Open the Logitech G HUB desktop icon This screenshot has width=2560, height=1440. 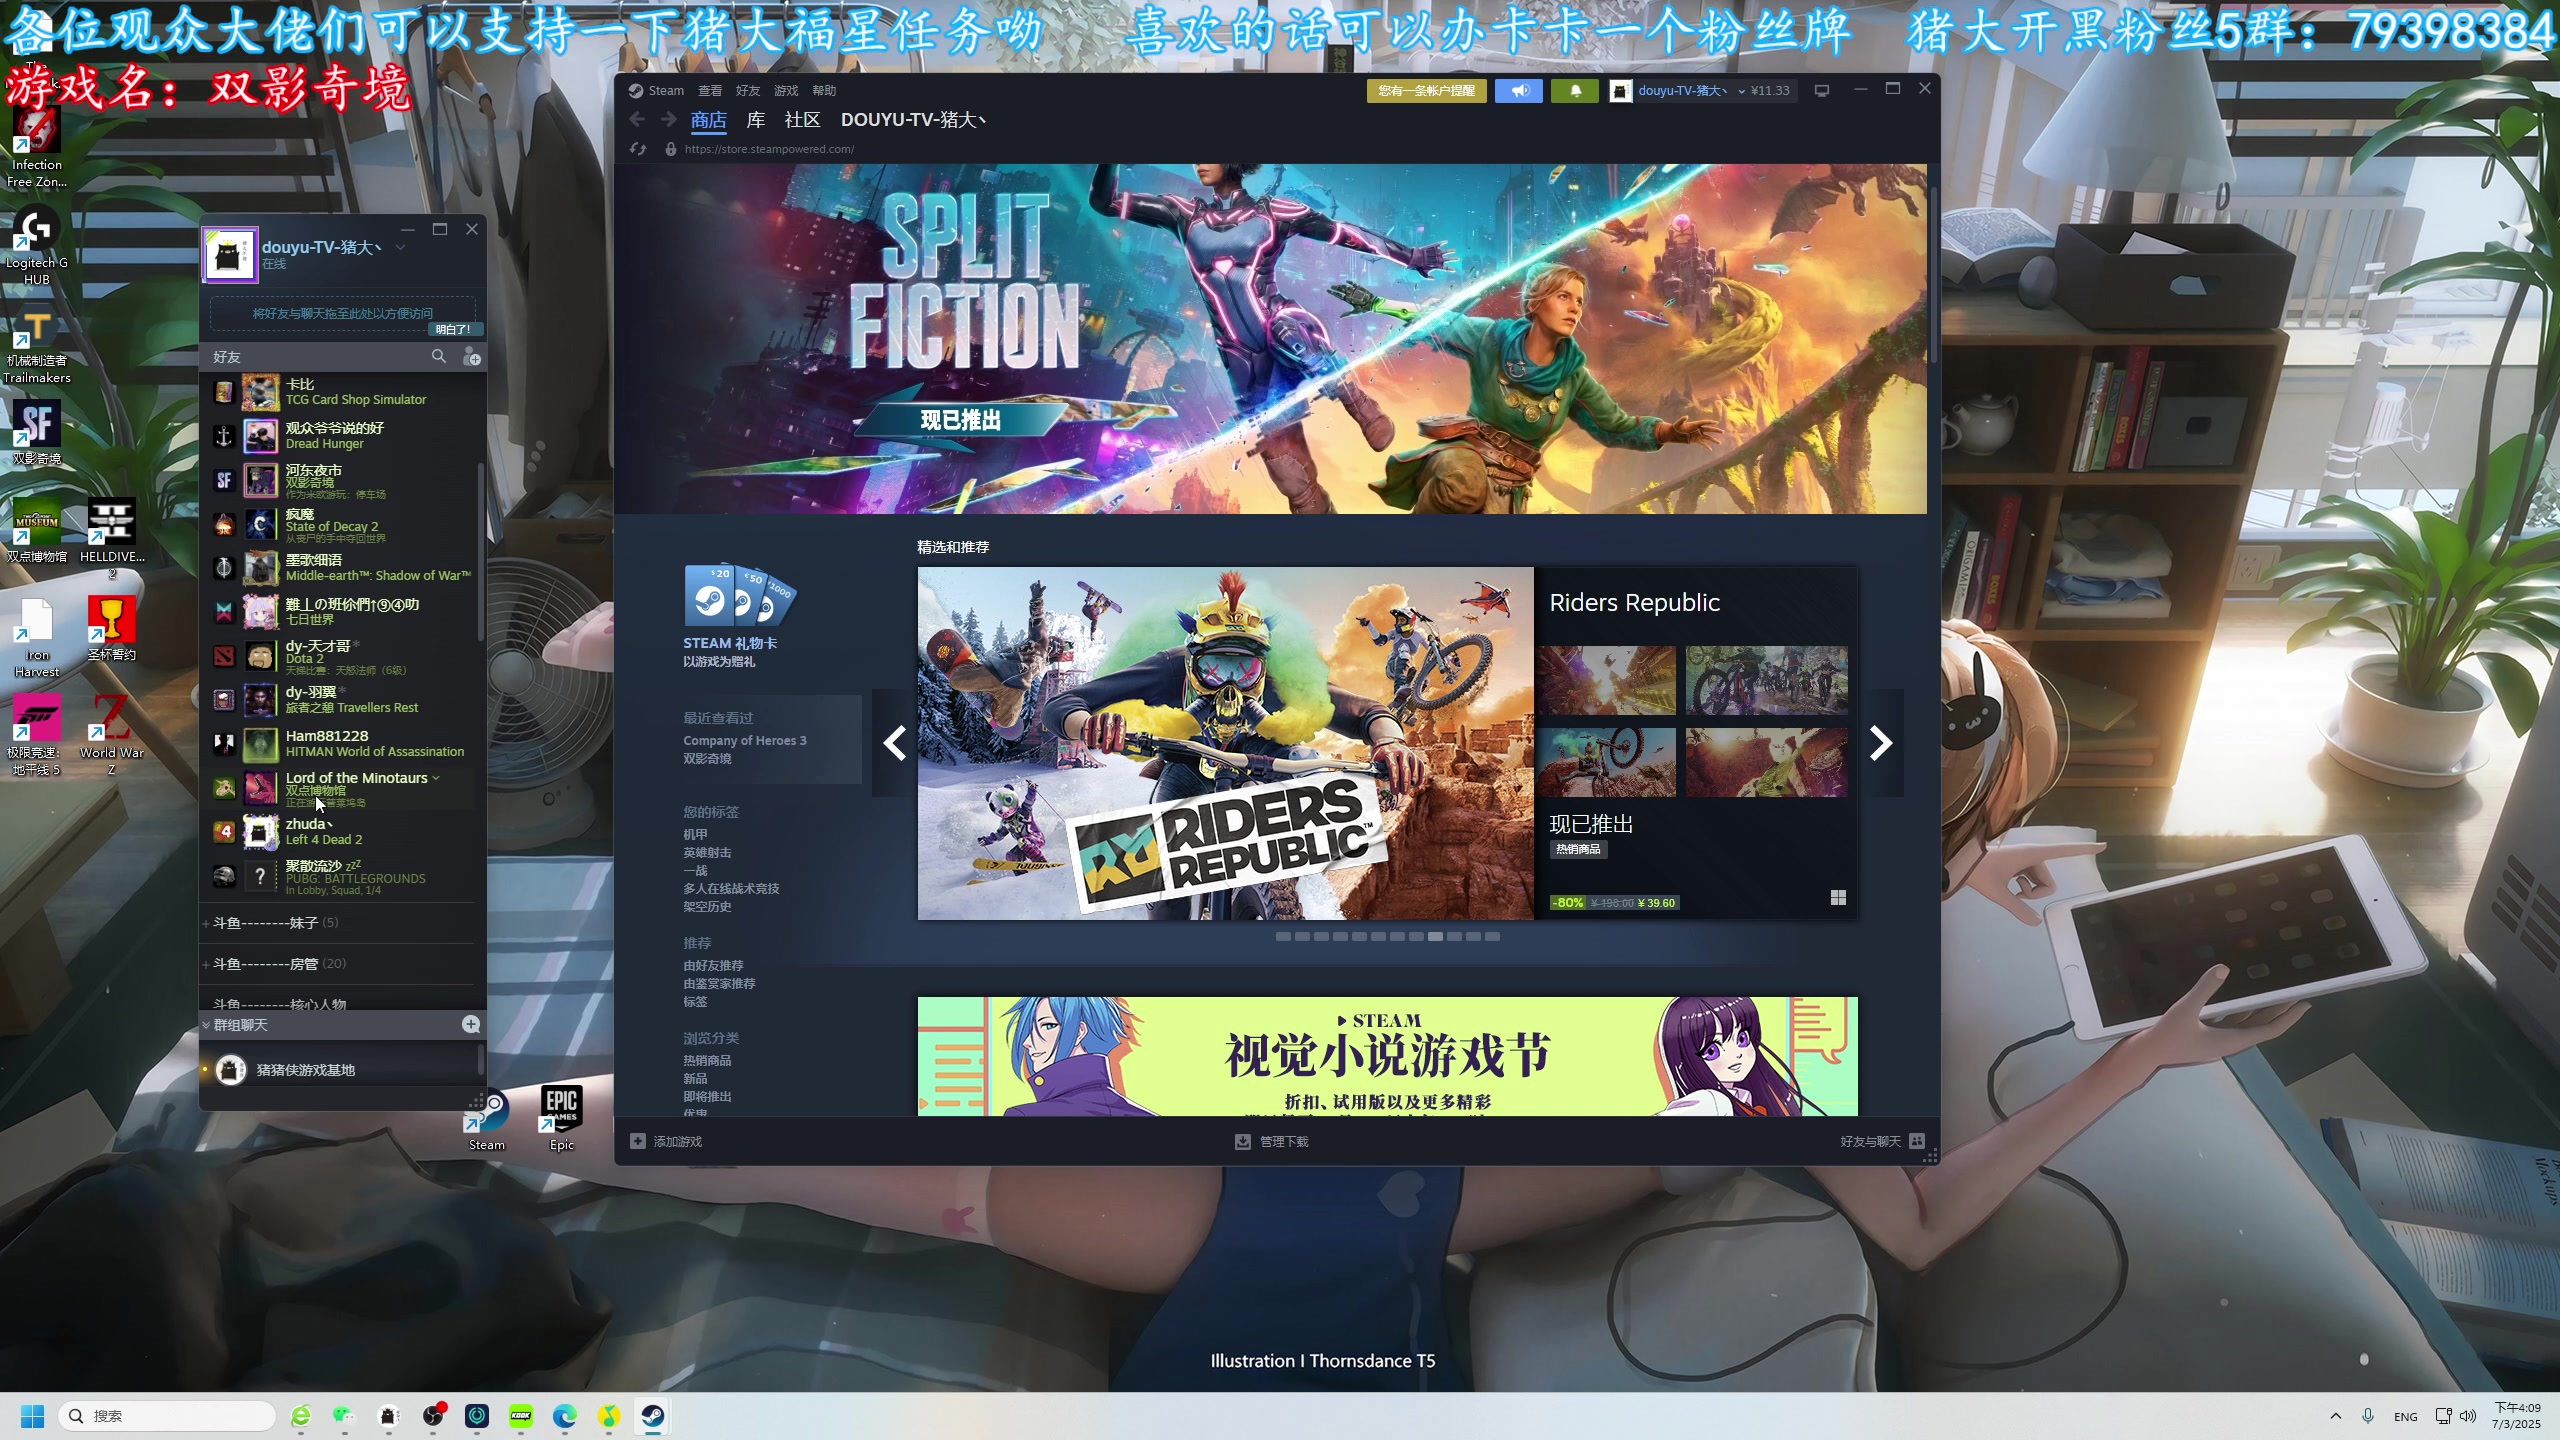36,246
